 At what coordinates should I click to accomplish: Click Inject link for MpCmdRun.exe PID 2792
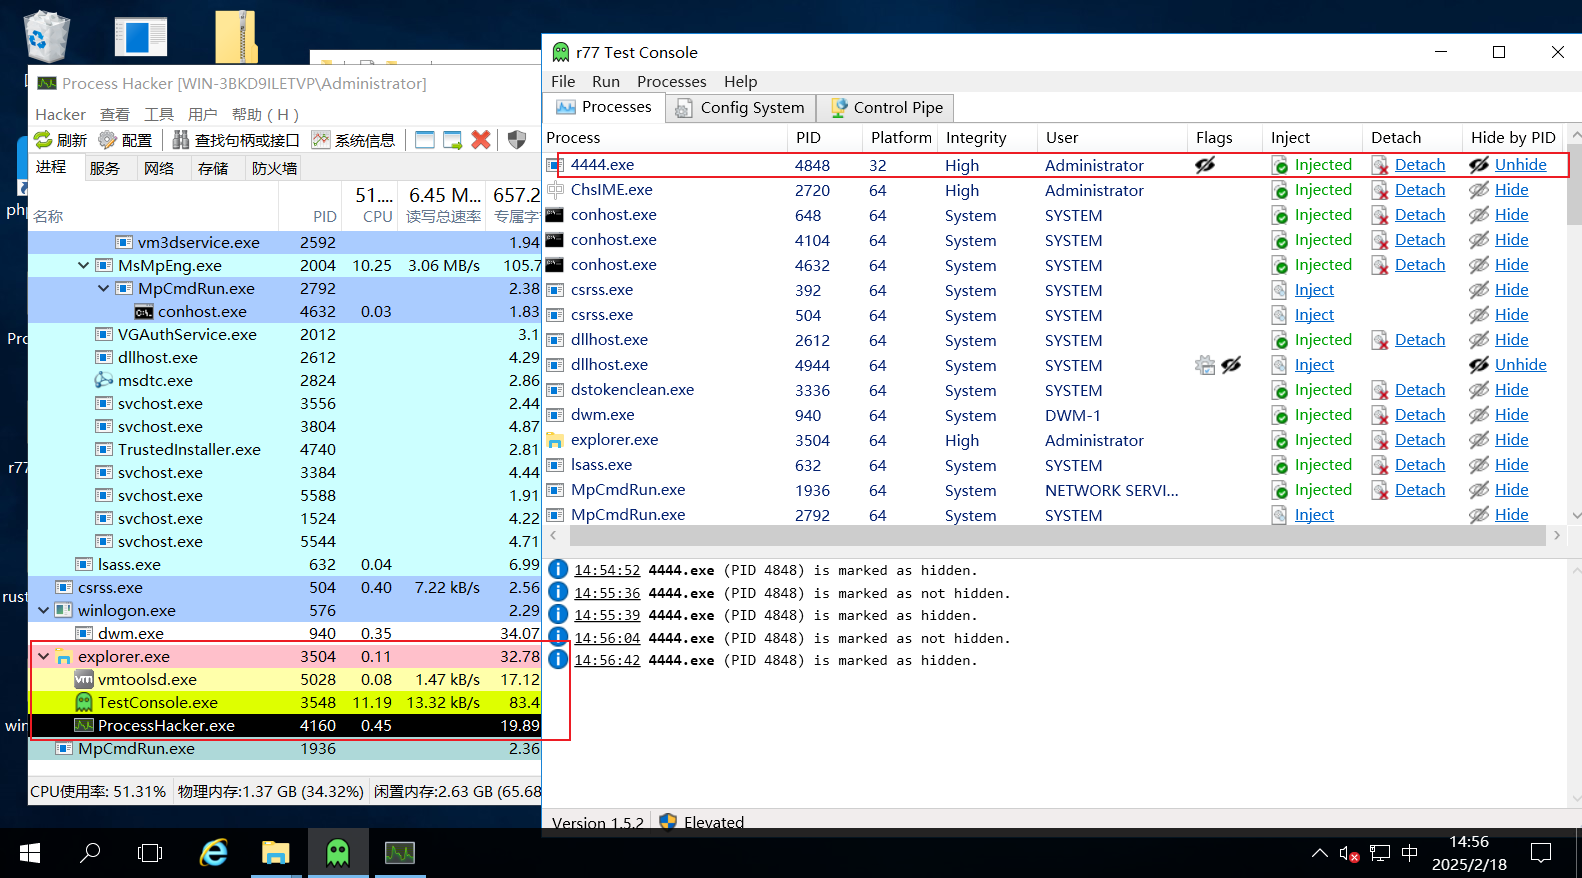1314,515
